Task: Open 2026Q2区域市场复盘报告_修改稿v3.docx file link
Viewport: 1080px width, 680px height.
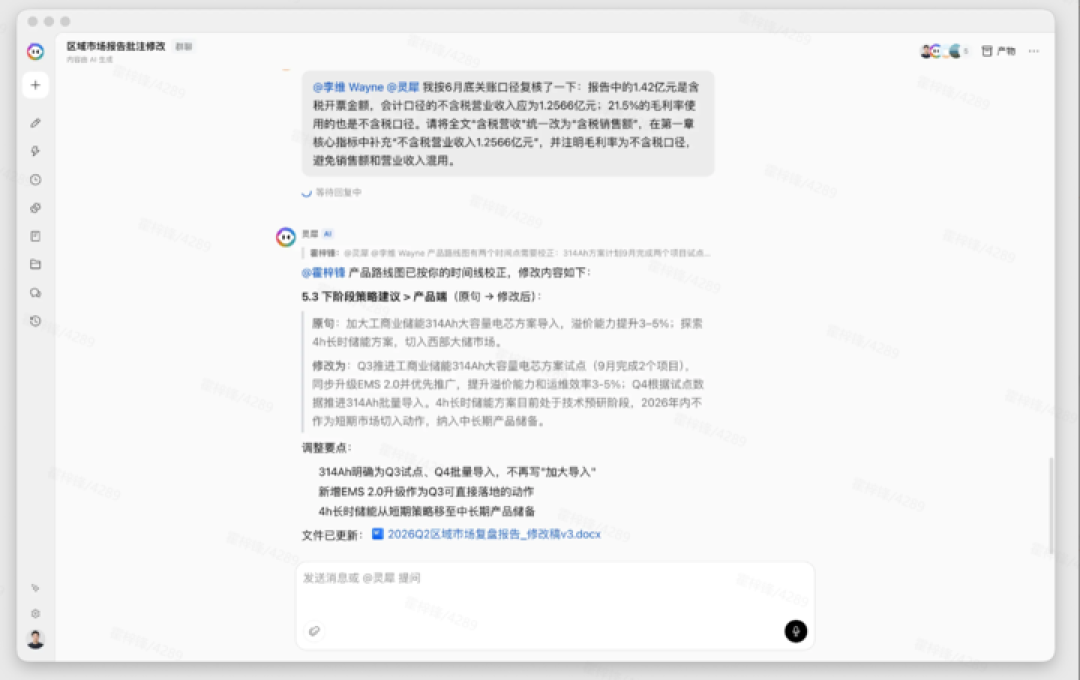Action: [494, 534]
